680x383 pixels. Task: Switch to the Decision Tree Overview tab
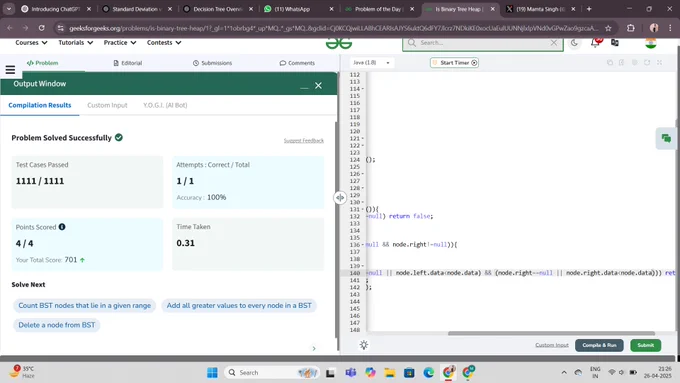218,9
